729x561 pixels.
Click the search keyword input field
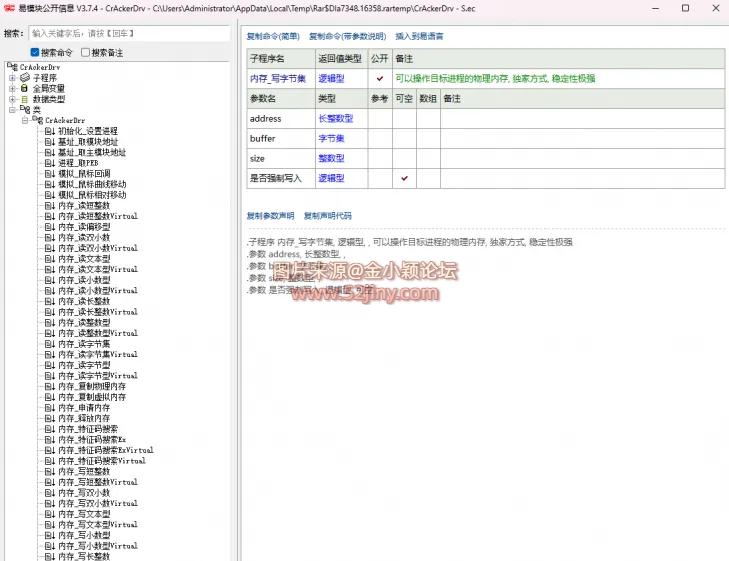(x=129, y=33)
